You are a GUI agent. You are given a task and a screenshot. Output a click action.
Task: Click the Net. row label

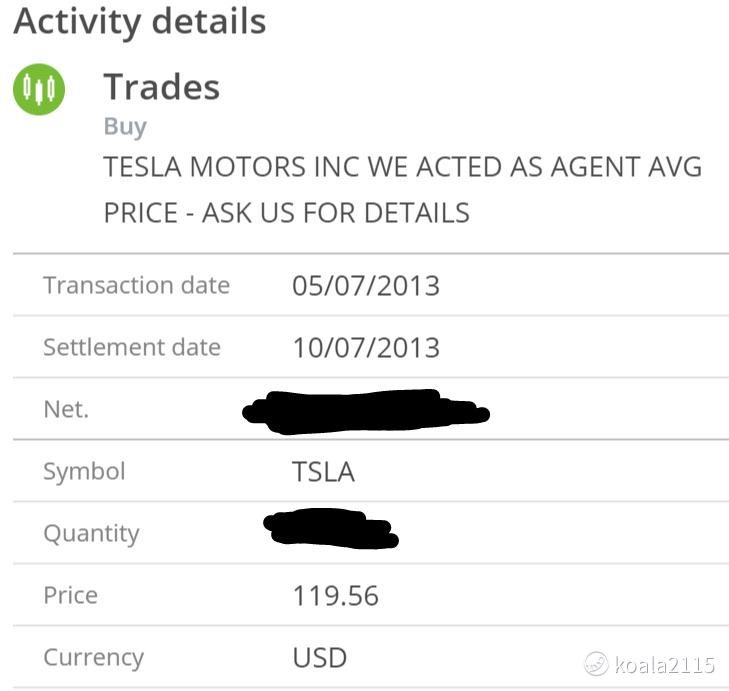(x=66, y=410)
